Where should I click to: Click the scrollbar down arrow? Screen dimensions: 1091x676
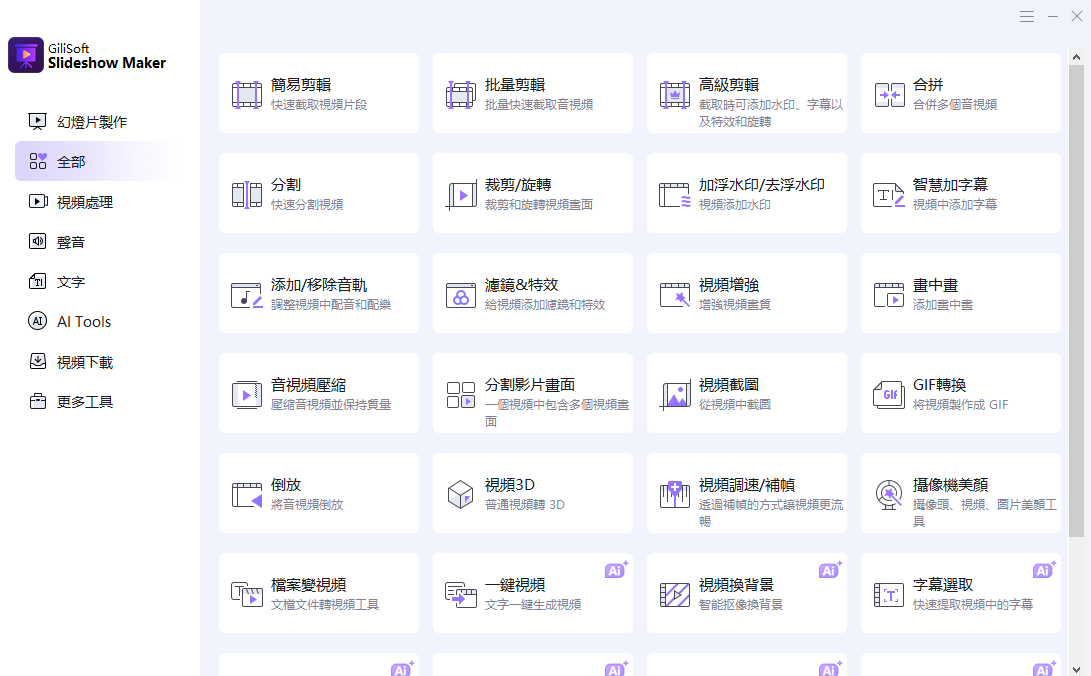point(1076,668)
